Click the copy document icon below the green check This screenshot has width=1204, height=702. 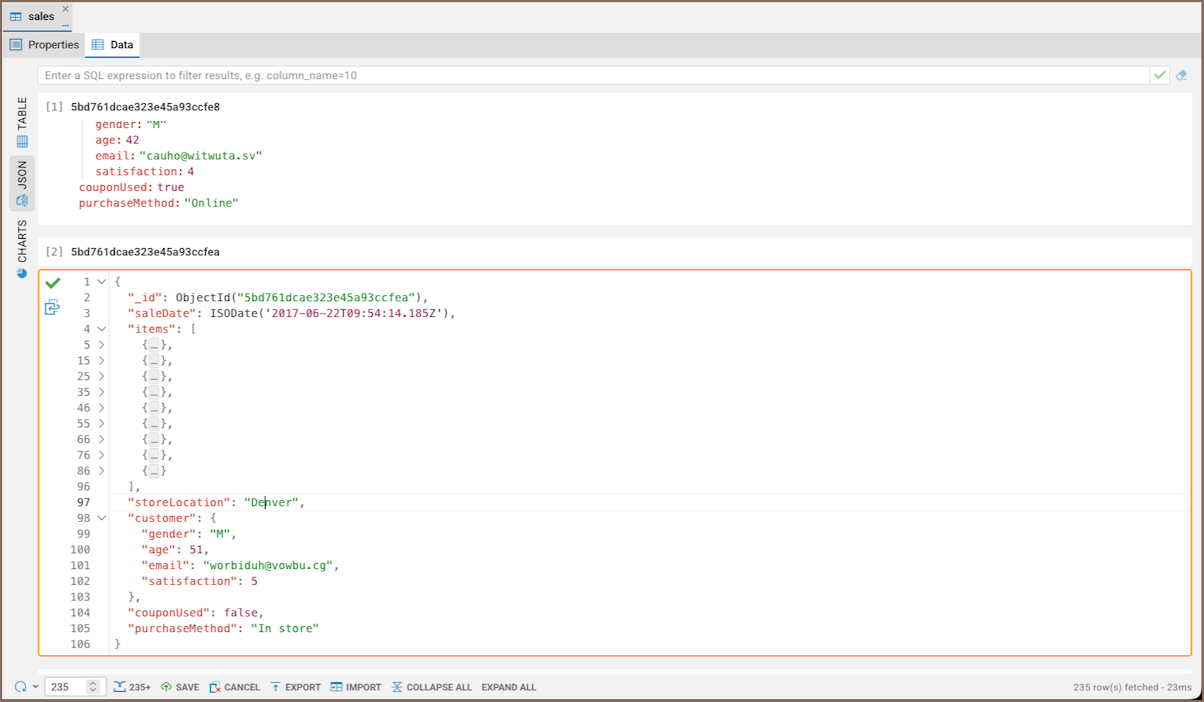53,308
